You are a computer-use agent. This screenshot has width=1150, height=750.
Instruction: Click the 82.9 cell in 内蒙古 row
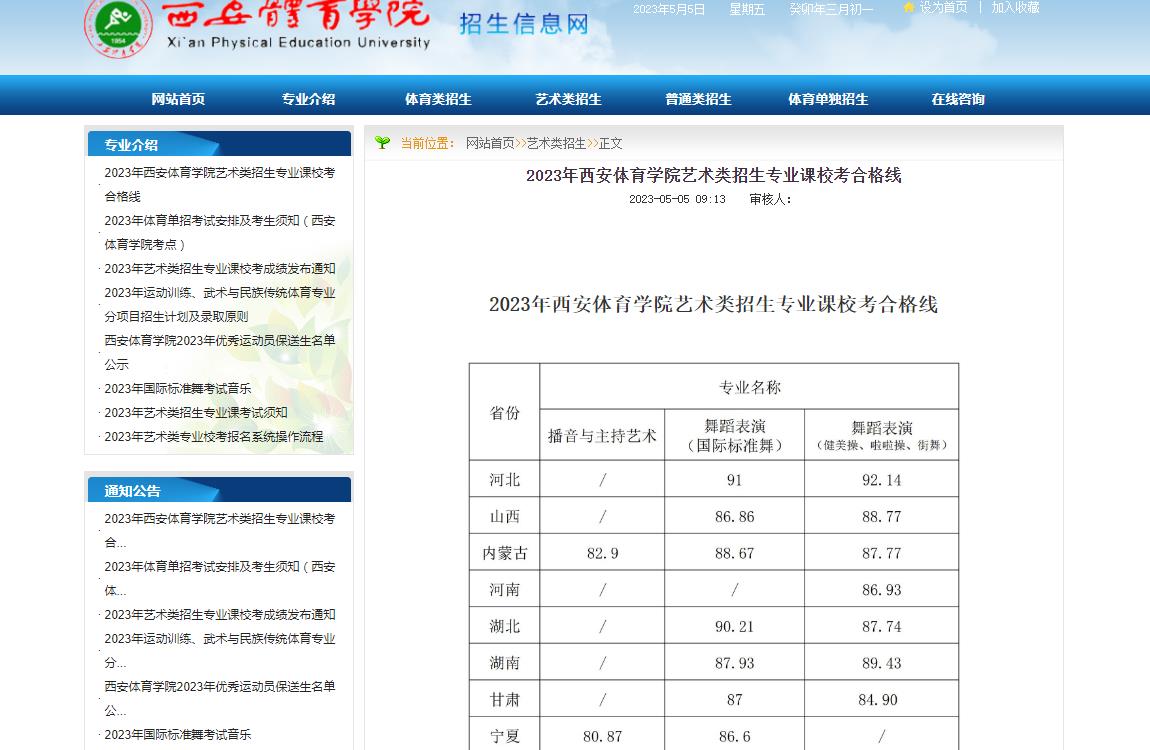point(602,553)
